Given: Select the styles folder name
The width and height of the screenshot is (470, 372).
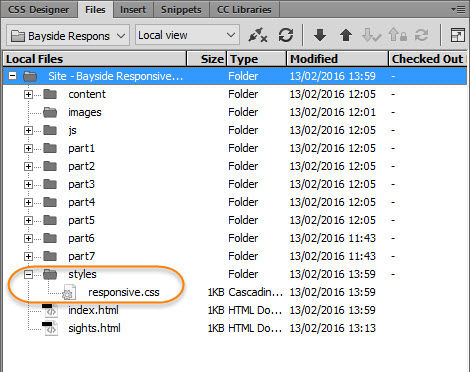Looking at the screenshot, I should pos(82,274).
